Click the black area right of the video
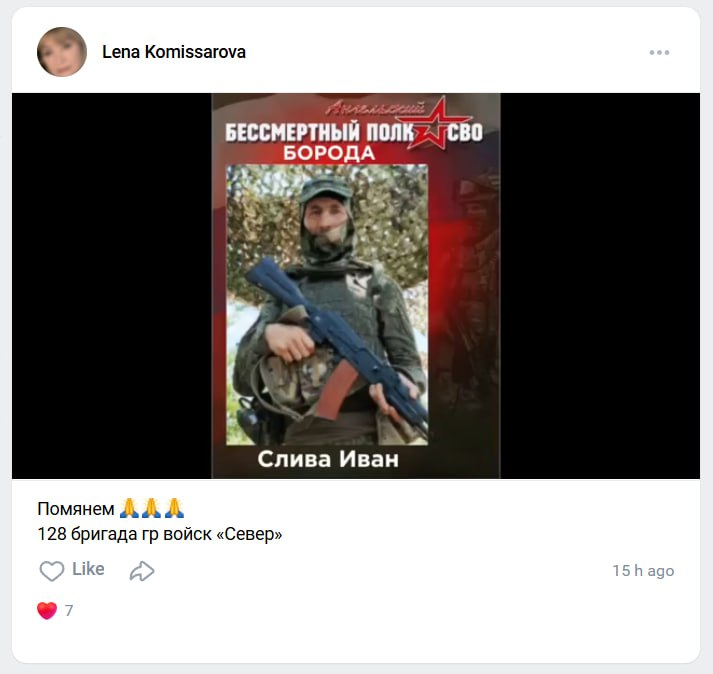Viewport: 713px width, 674px height. point(600,286)
